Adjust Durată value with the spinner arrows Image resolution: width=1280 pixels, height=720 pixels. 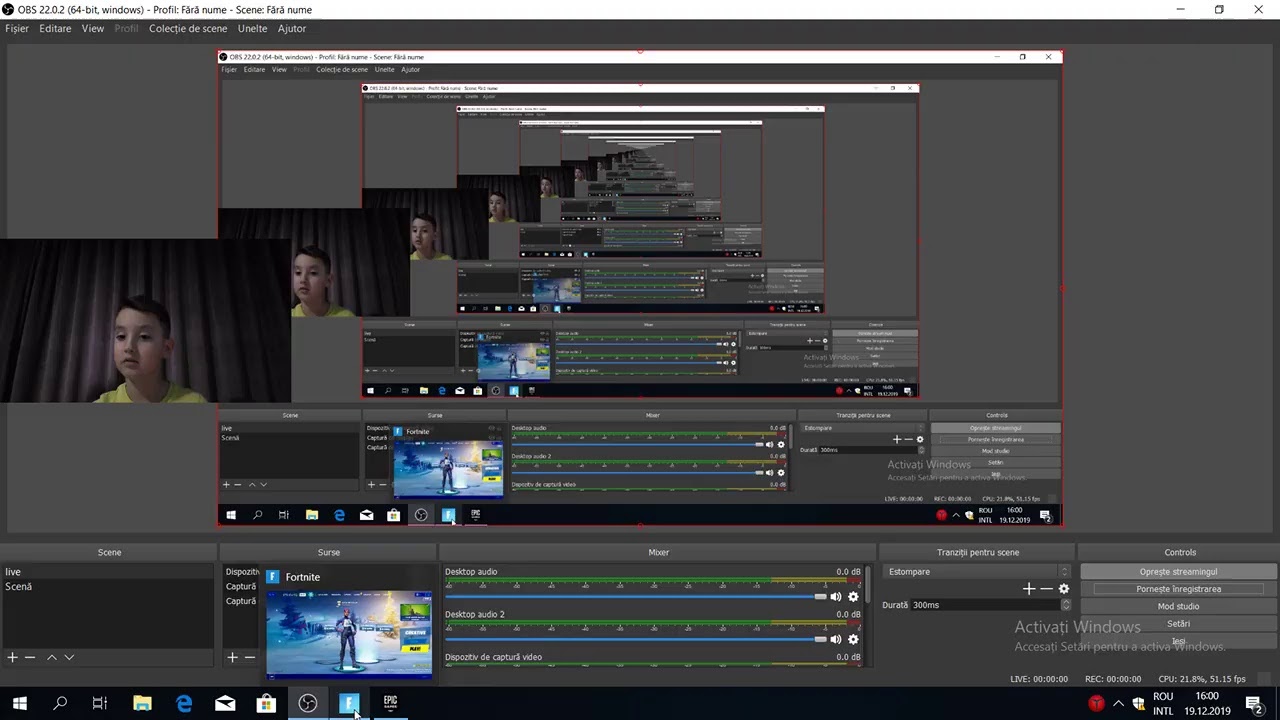pyautogui.click(x=1065, y=605)
